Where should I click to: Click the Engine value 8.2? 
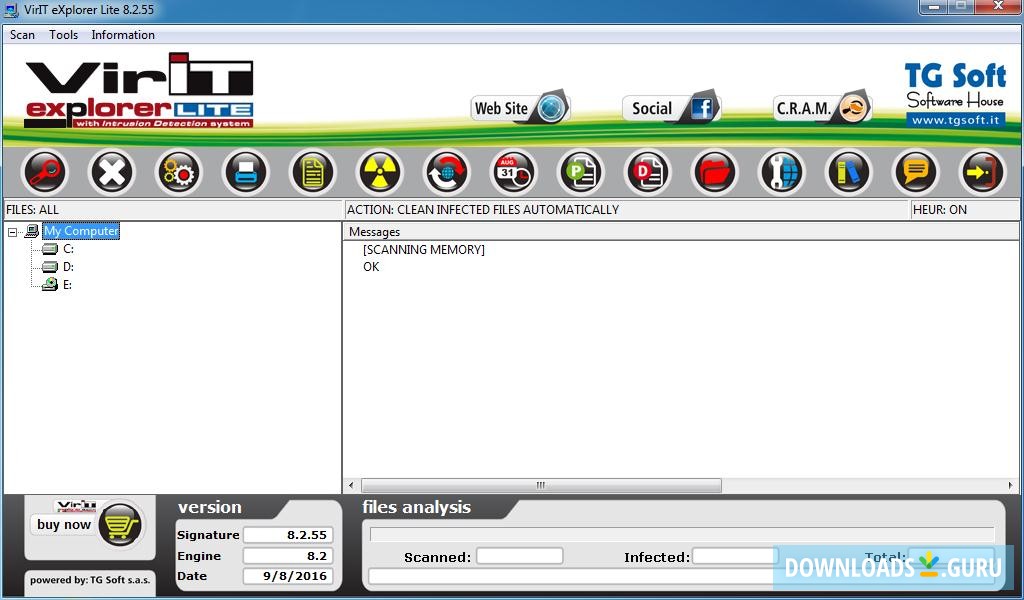[x=288, y=556]
